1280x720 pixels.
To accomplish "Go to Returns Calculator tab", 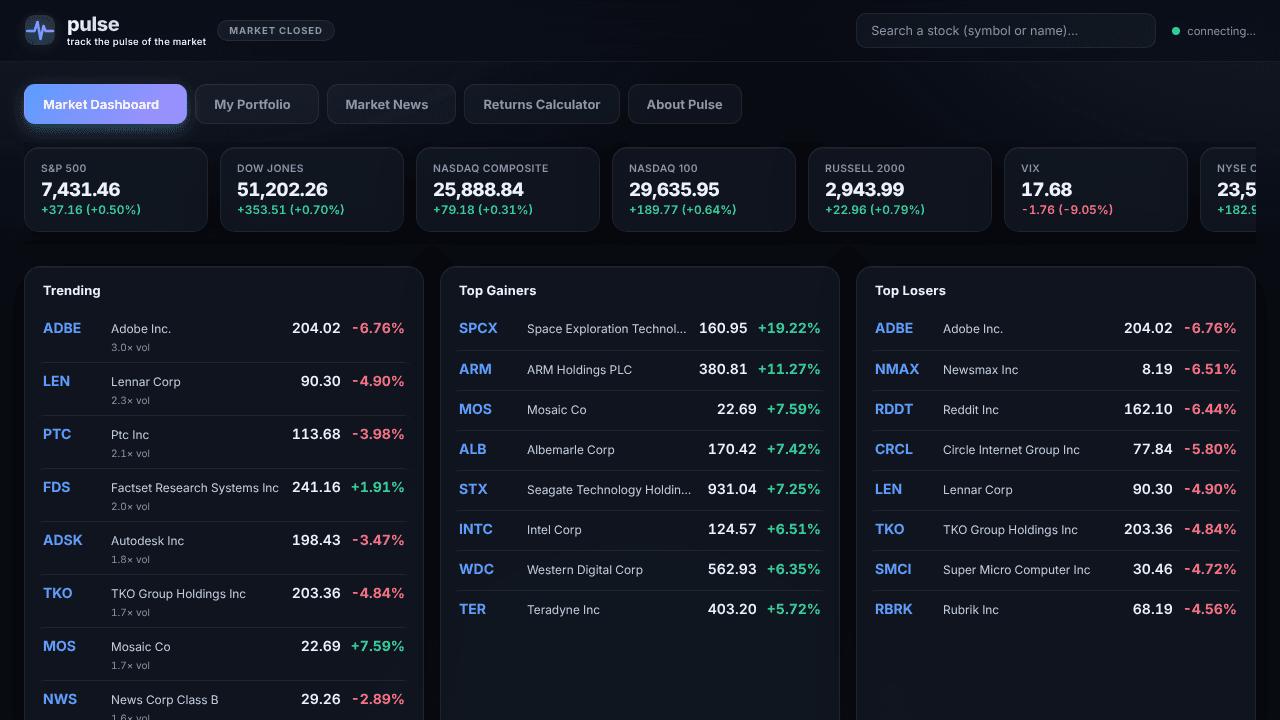I will [542, 104].
